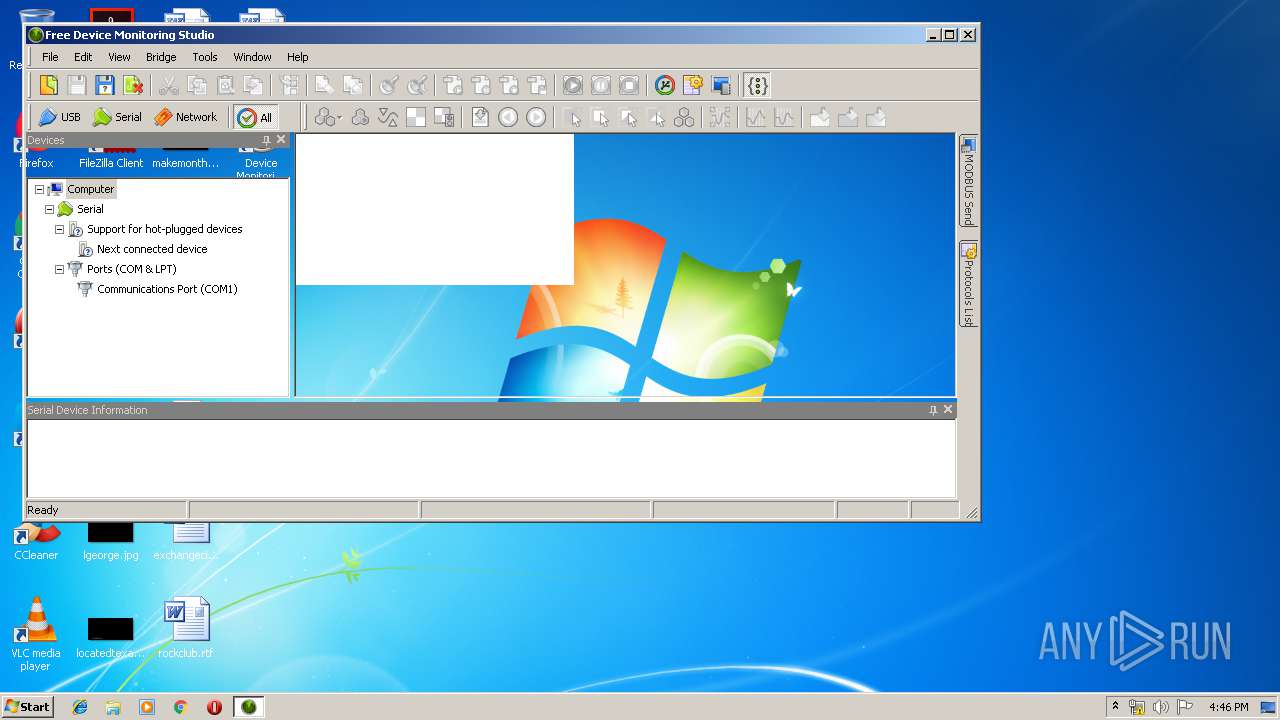Open Internet Explorer from taskbar
The image size is (1280, 720).
tap(80, 707)
